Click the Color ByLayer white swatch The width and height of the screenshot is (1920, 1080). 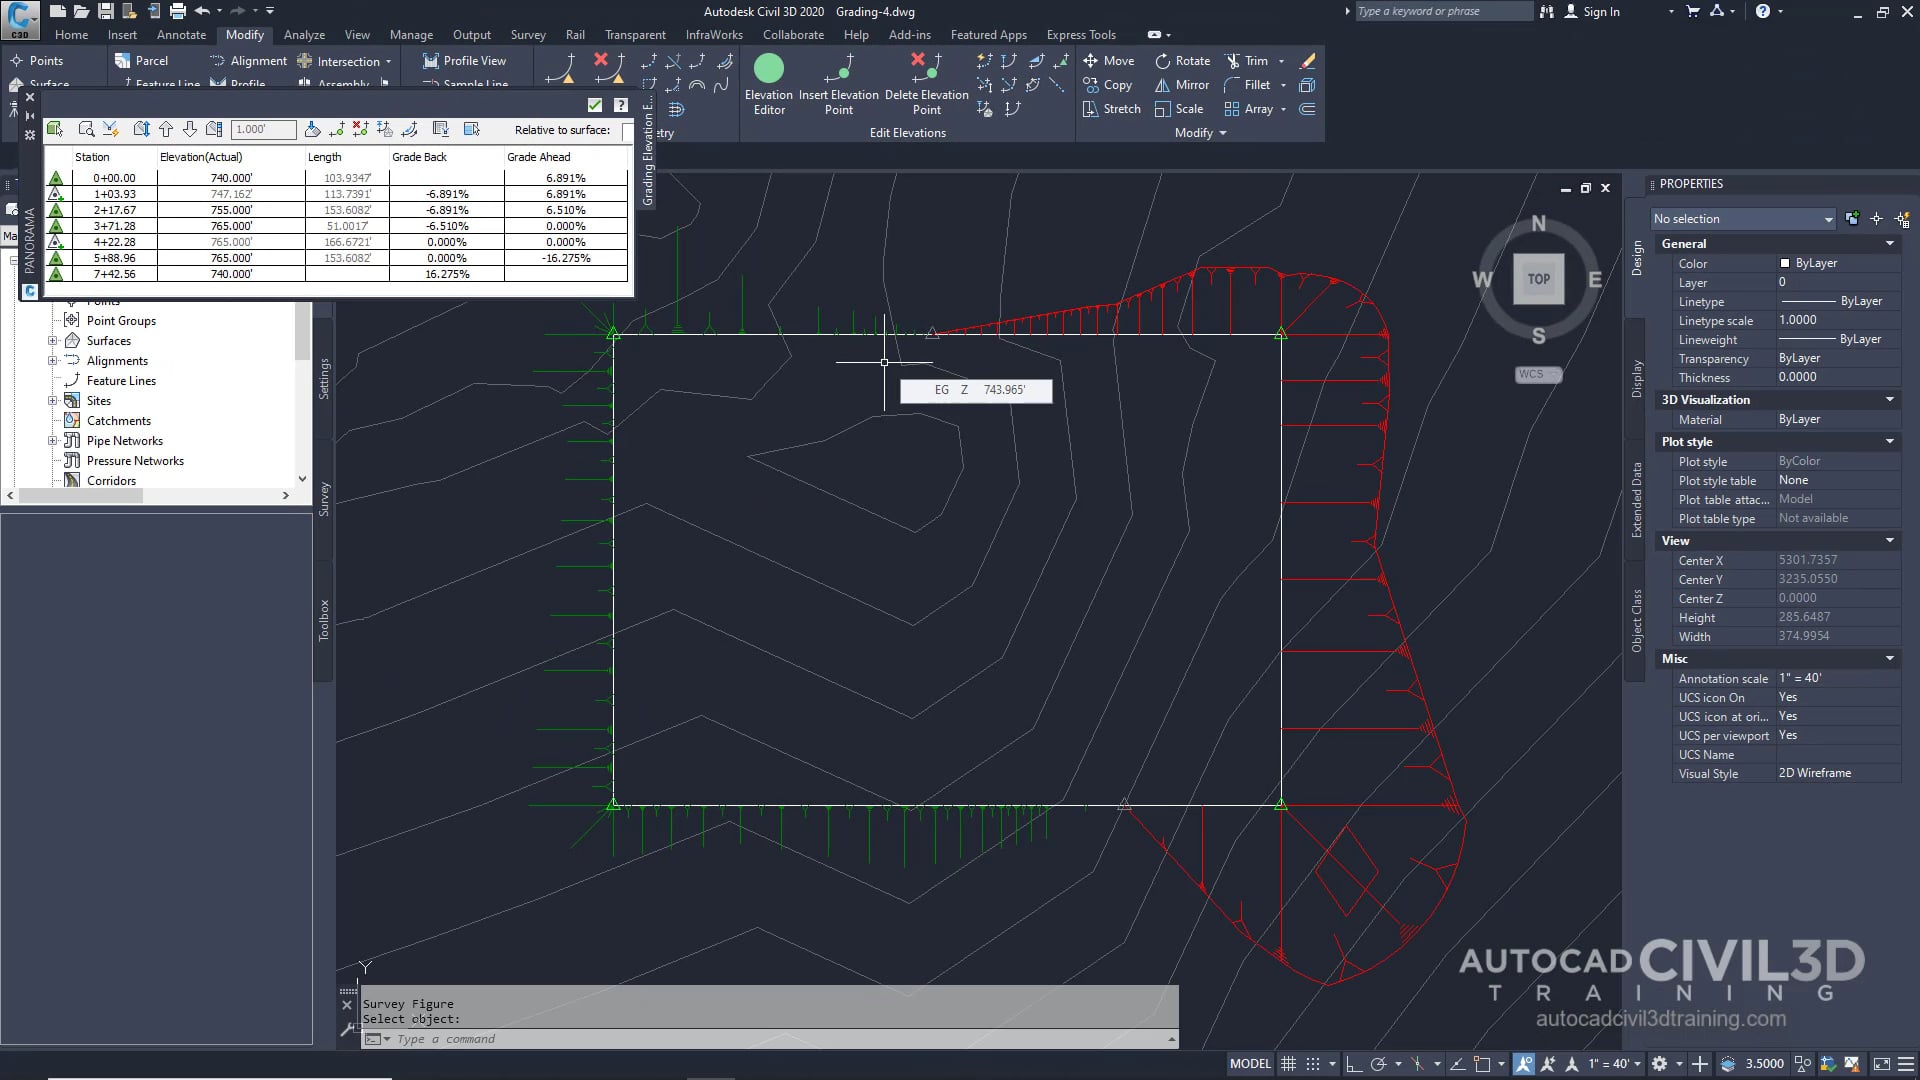tap(1785, 264)
